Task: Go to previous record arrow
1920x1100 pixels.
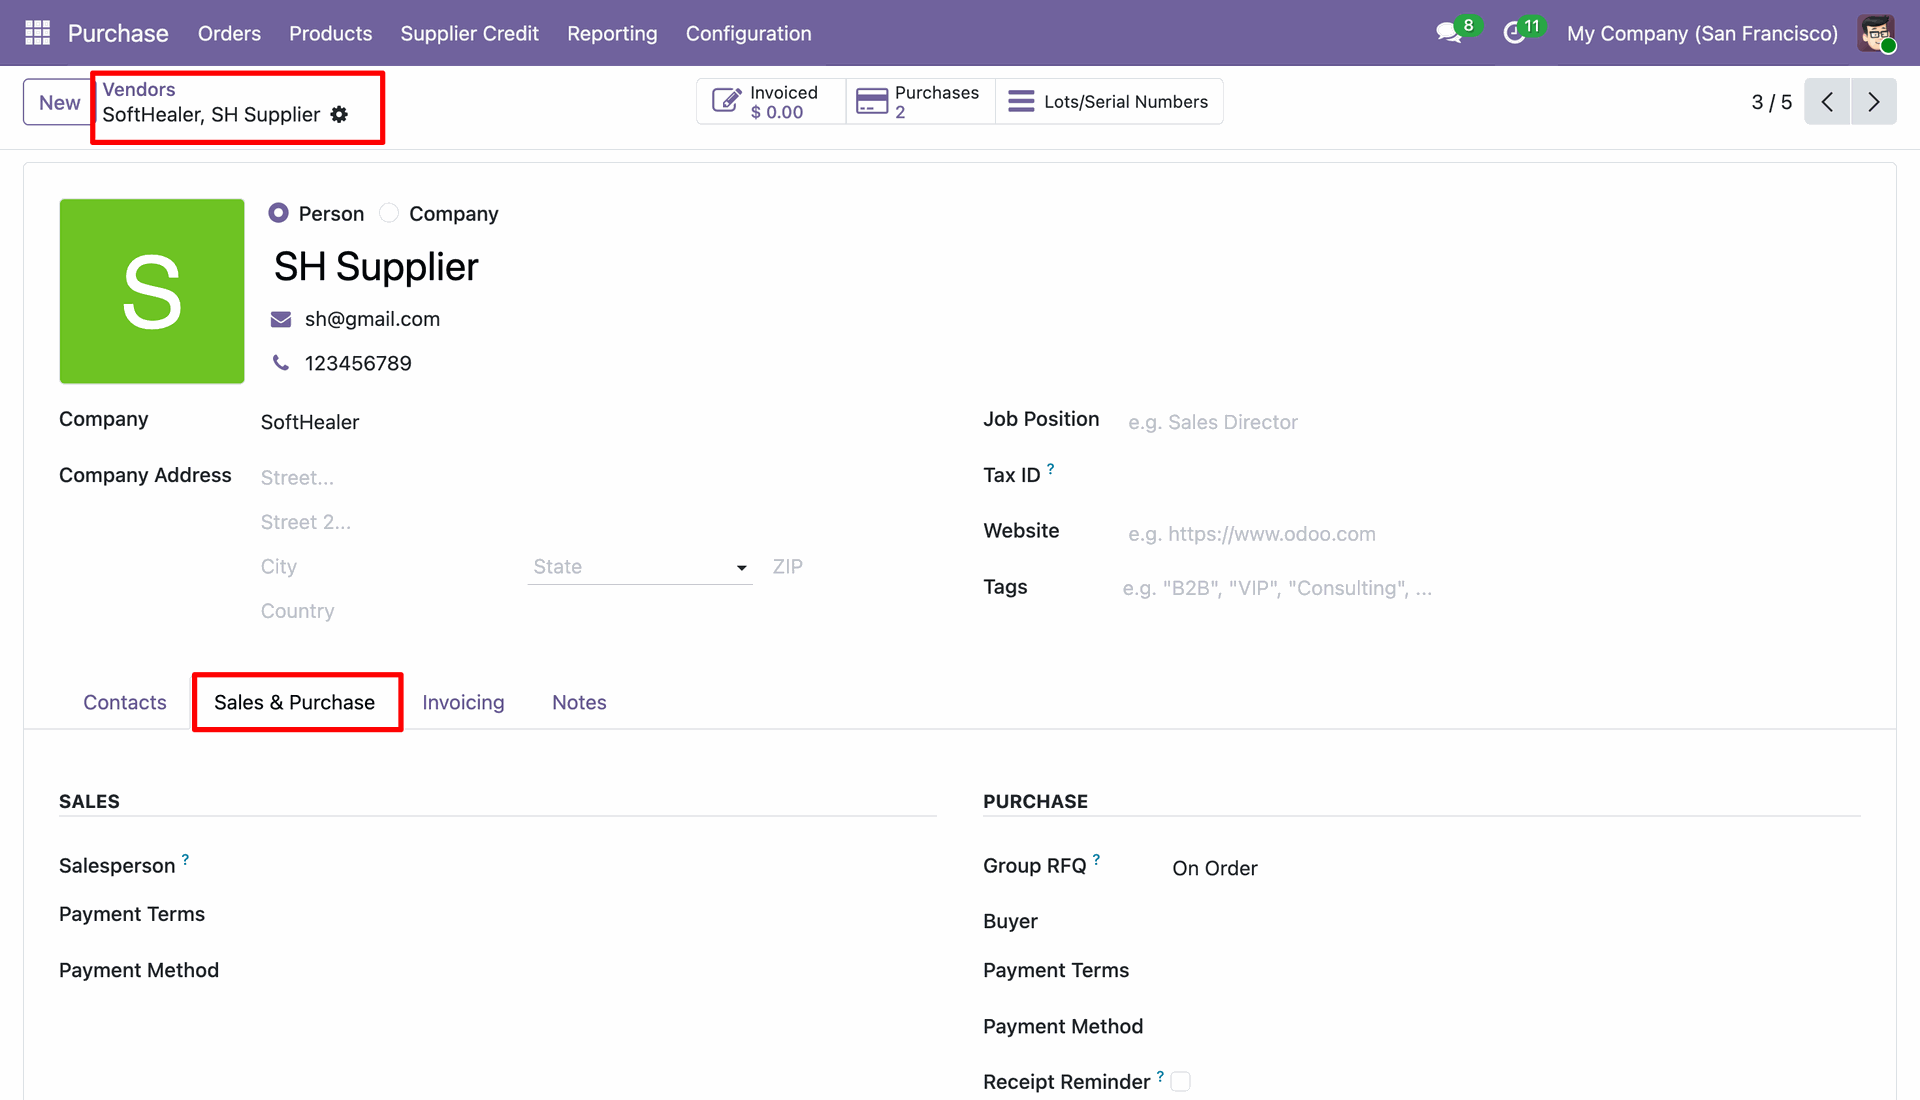Action: [1827, 102]
